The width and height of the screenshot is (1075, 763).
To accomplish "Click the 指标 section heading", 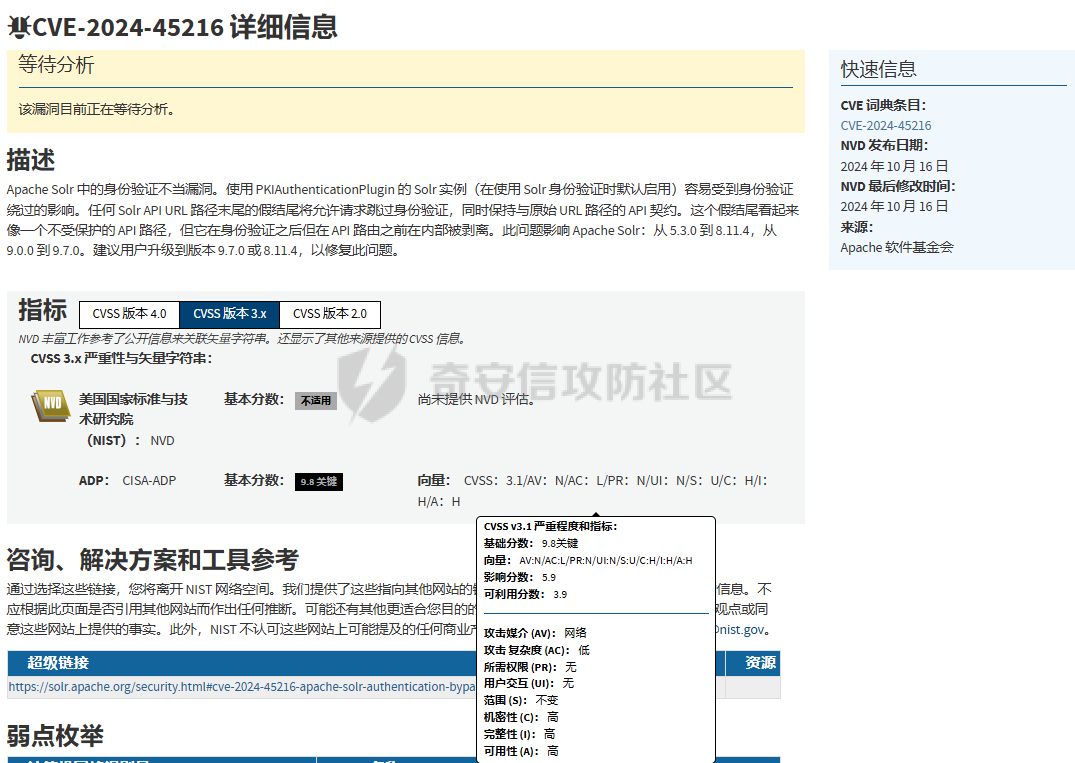I will [43, 310].
